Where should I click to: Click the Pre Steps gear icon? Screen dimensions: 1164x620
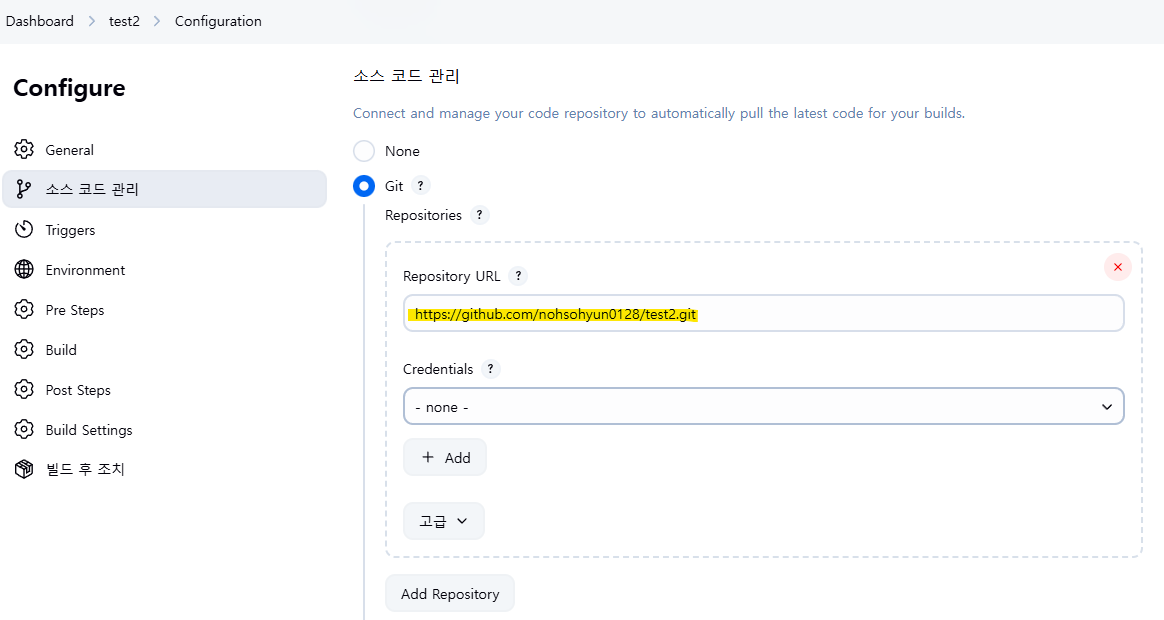pyautogui.click(x=24, y=310)
